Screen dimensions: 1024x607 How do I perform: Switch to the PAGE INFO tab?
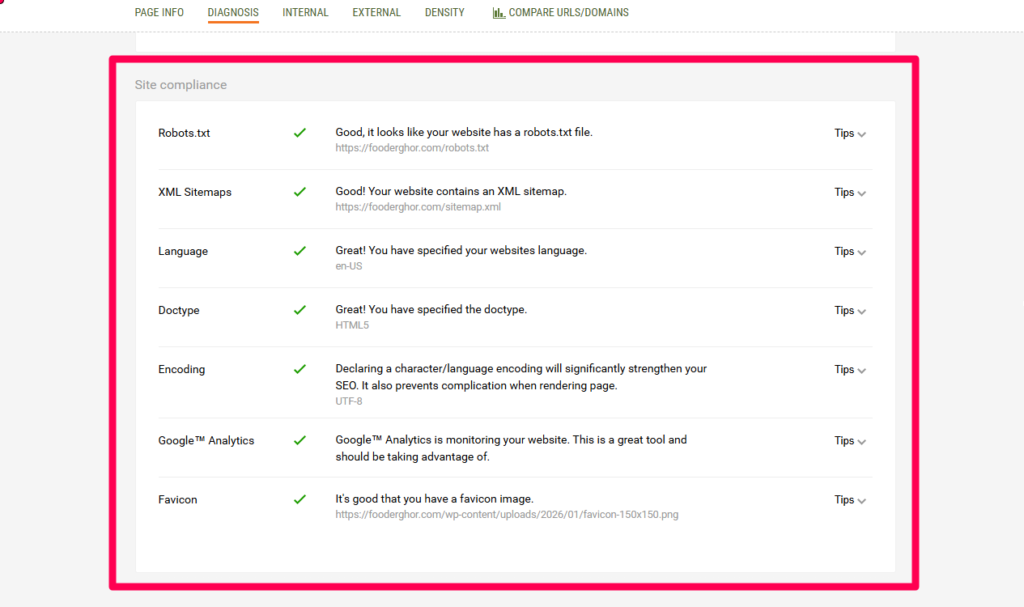coord(159,12)
